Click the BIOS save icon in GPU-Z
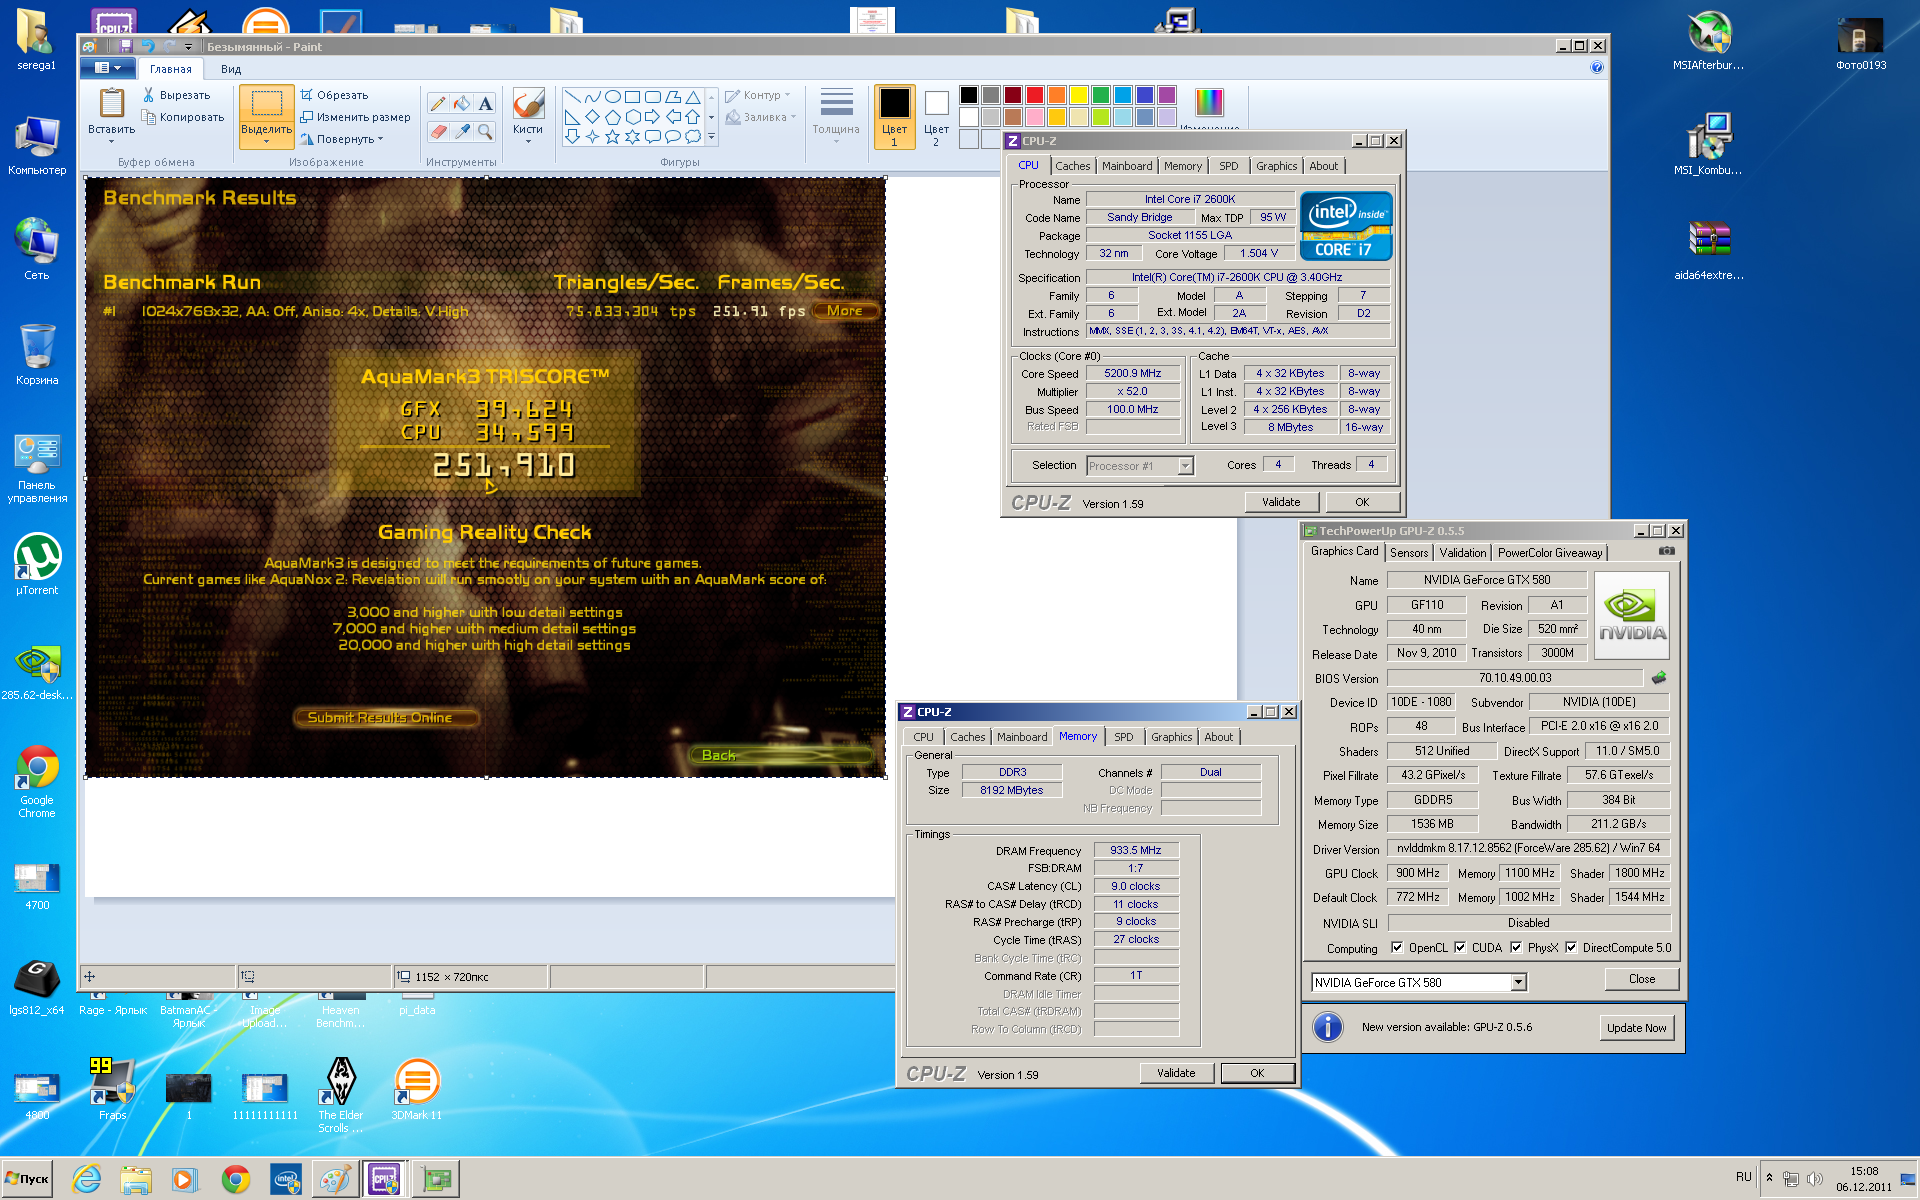 [x=1659, y=678]
